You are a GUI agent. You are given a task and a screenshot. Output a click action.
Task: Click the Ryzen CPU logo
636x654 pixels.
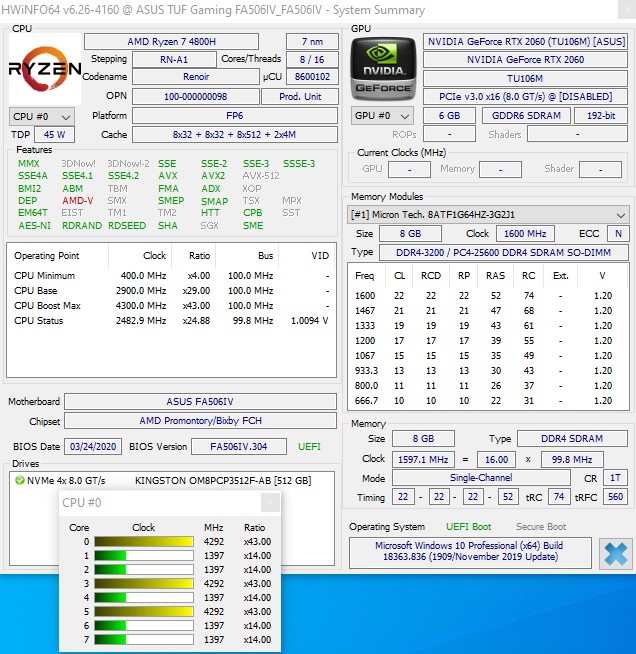pos(45,69)
